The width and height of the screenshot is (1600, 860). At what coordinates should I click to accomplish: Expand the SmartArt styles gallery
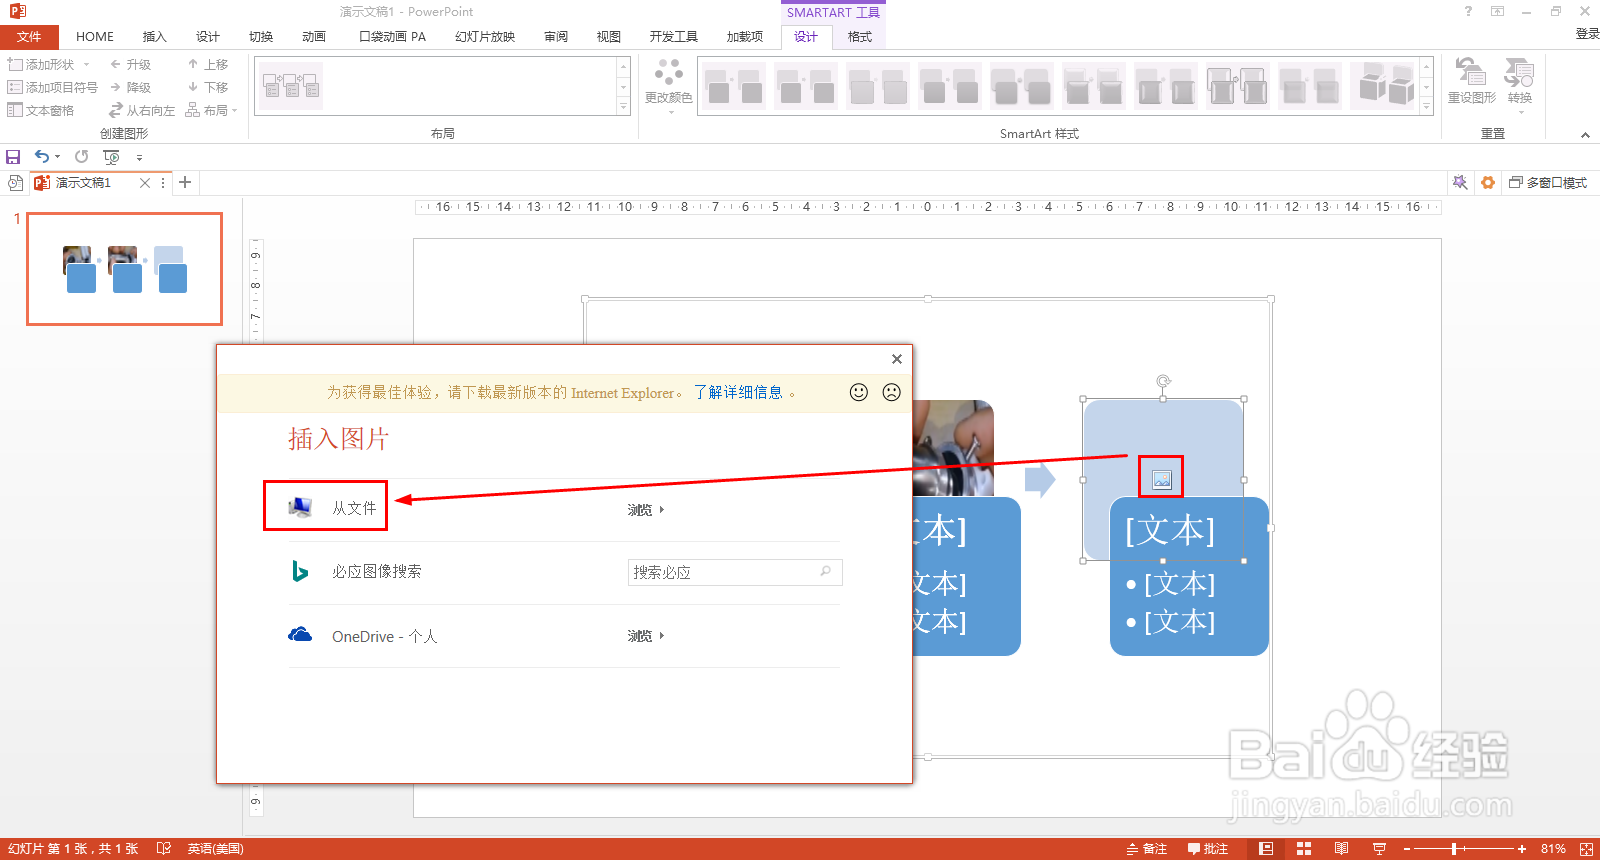click(1427, 106)
